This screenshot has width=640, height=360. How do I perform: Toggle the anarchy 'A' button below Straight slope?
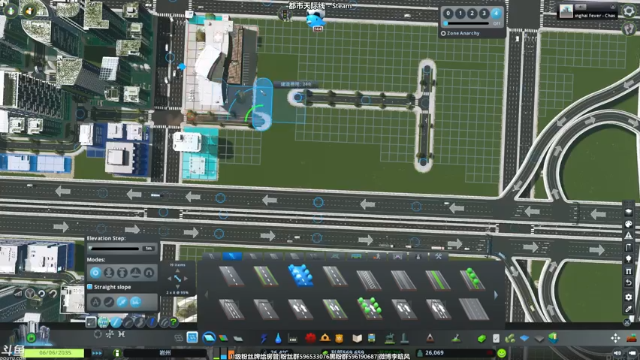96,302
